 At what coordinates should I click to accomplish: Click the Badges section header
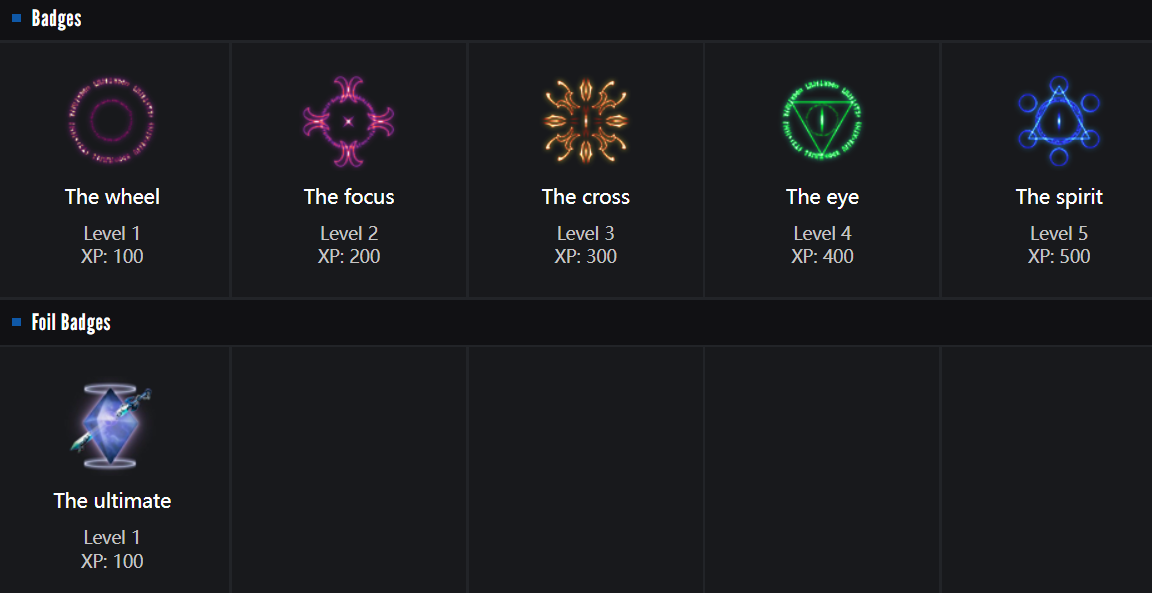pos(57,18)
